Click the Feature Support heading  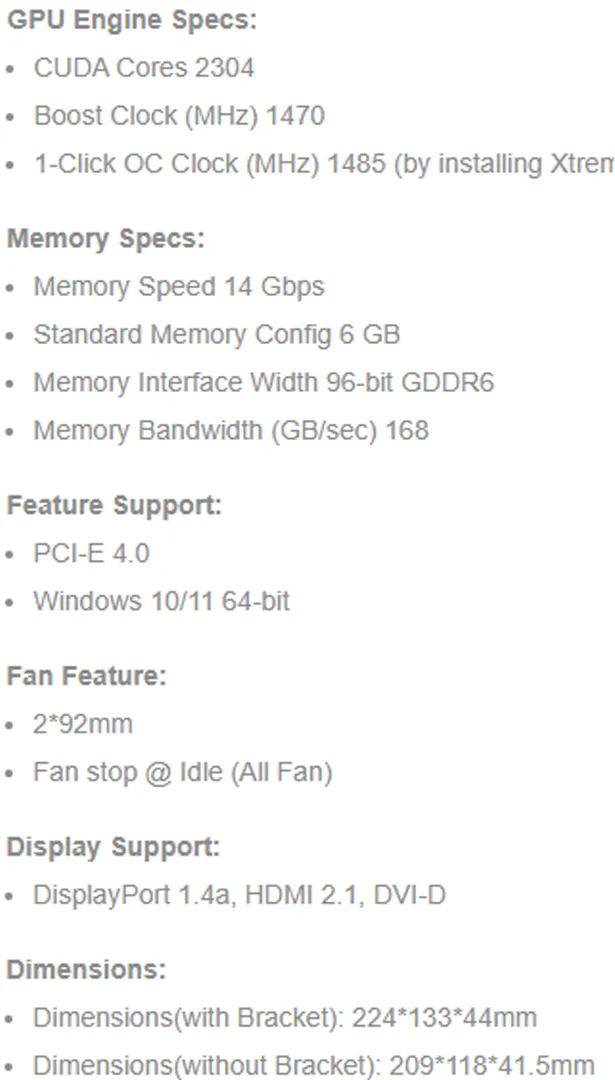coord(114,506)
